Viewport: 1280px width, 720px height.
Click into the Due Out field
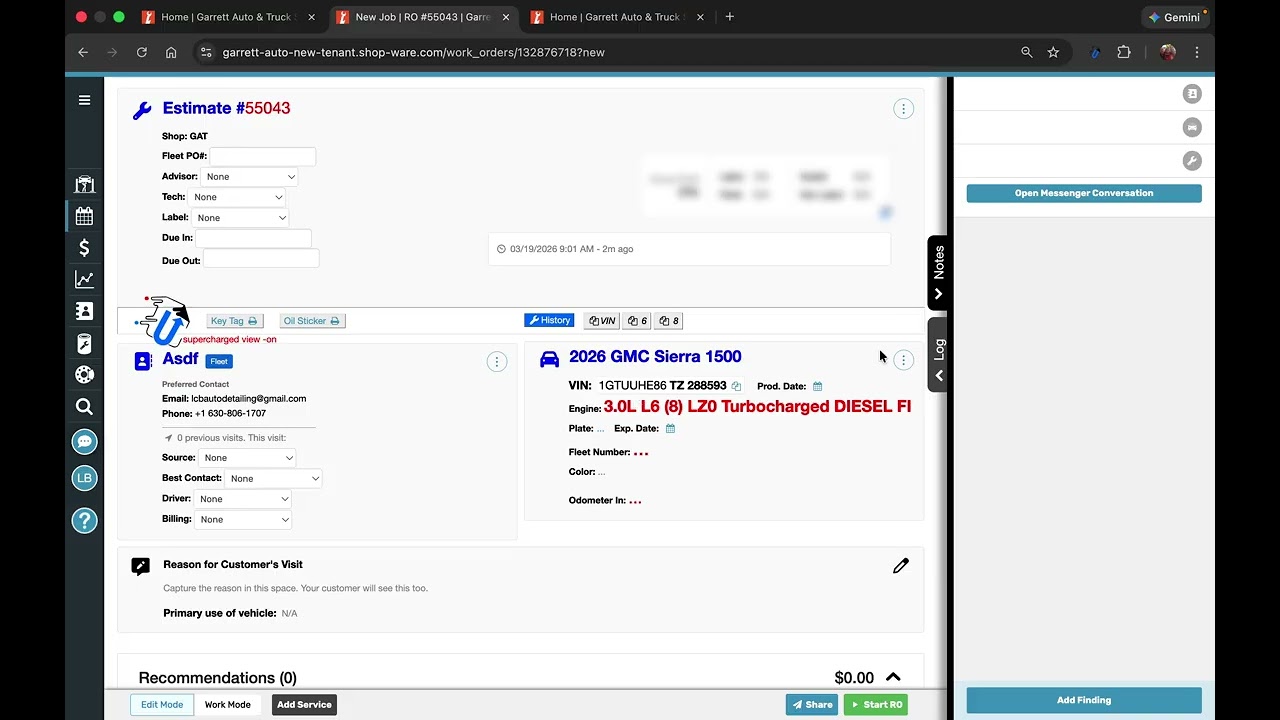261,261
